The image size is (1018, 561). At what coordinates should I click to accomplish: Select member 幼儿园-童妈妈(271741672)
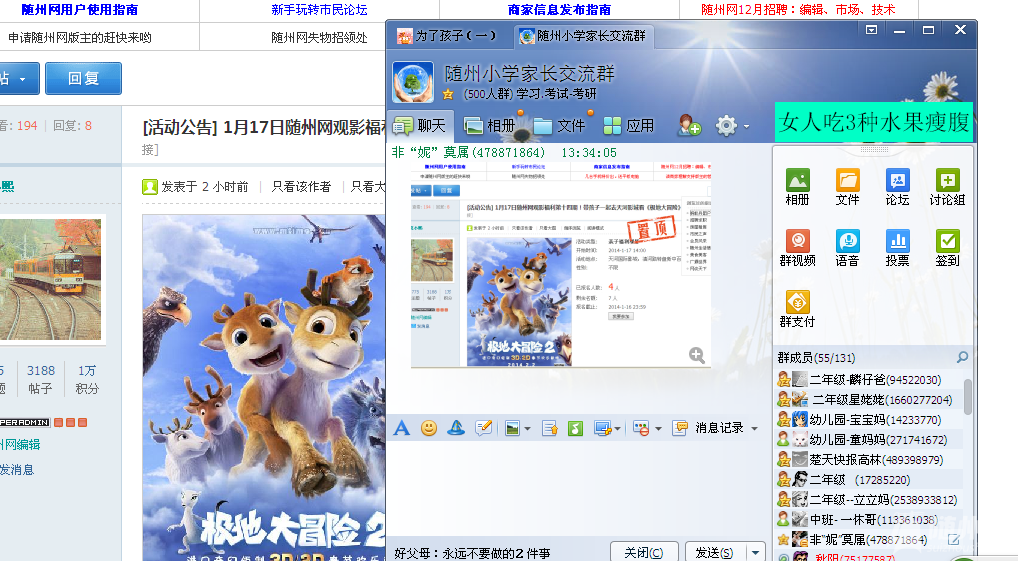pos(869,440)
